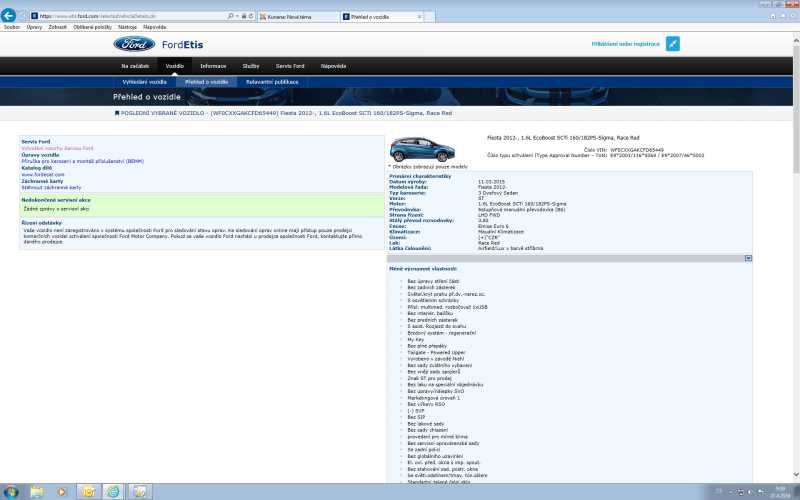Click the LHD FWD steering side value
The height and width of the screenshot is (500, 800).
point(489,215)
